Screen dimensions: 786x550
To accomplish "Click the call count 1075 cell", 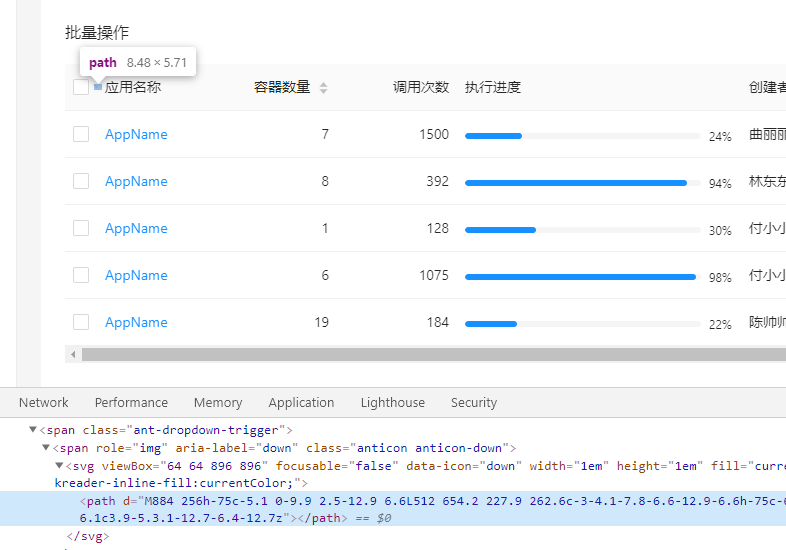I will [x=434, y=275].
